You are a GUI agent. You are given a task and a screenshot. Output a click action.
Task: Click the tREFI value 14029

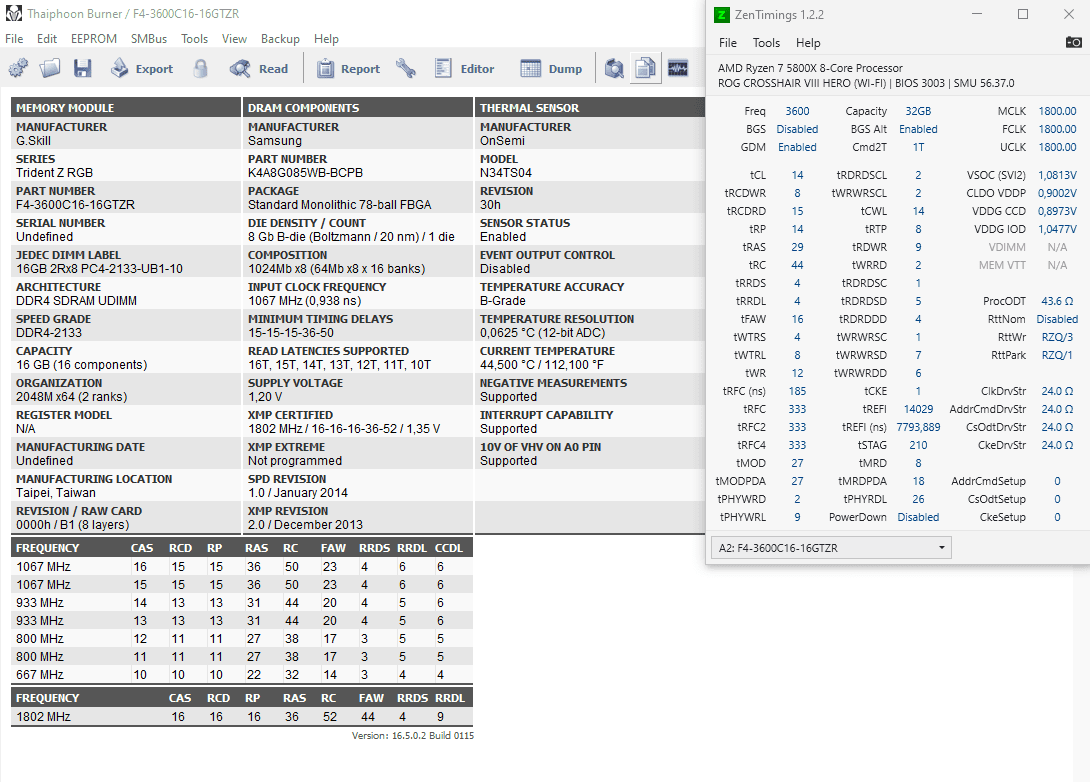pyautogui.click(x=918, y=409)
